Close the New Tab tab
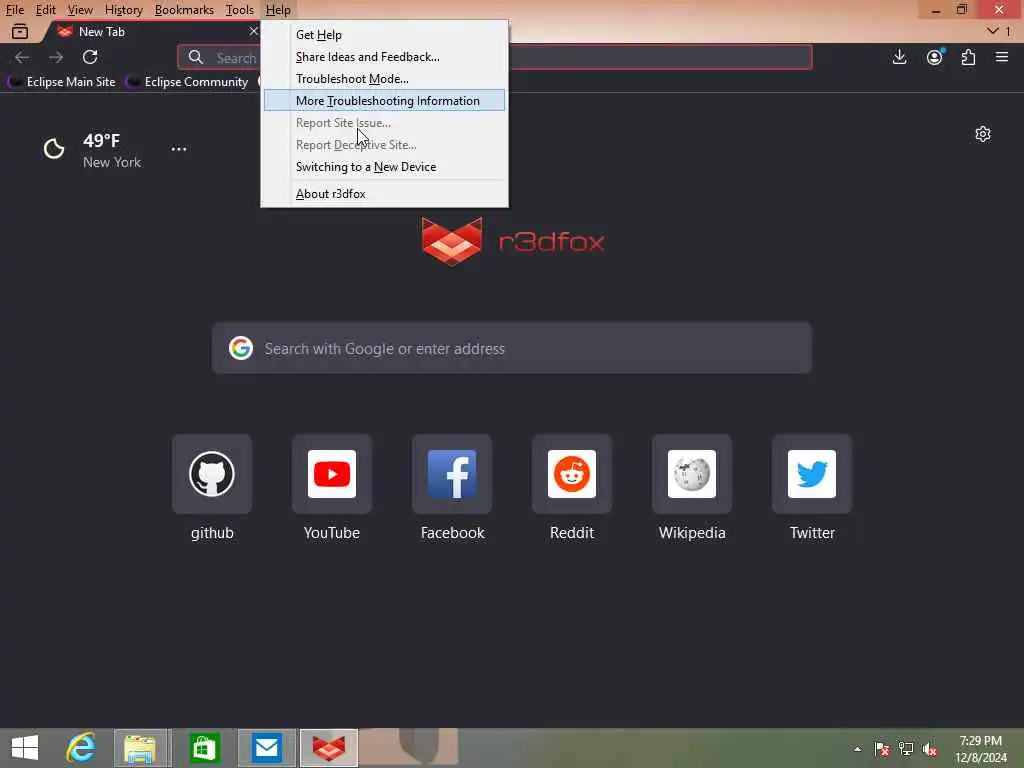 pyautogui.click(x=253, y=31)
